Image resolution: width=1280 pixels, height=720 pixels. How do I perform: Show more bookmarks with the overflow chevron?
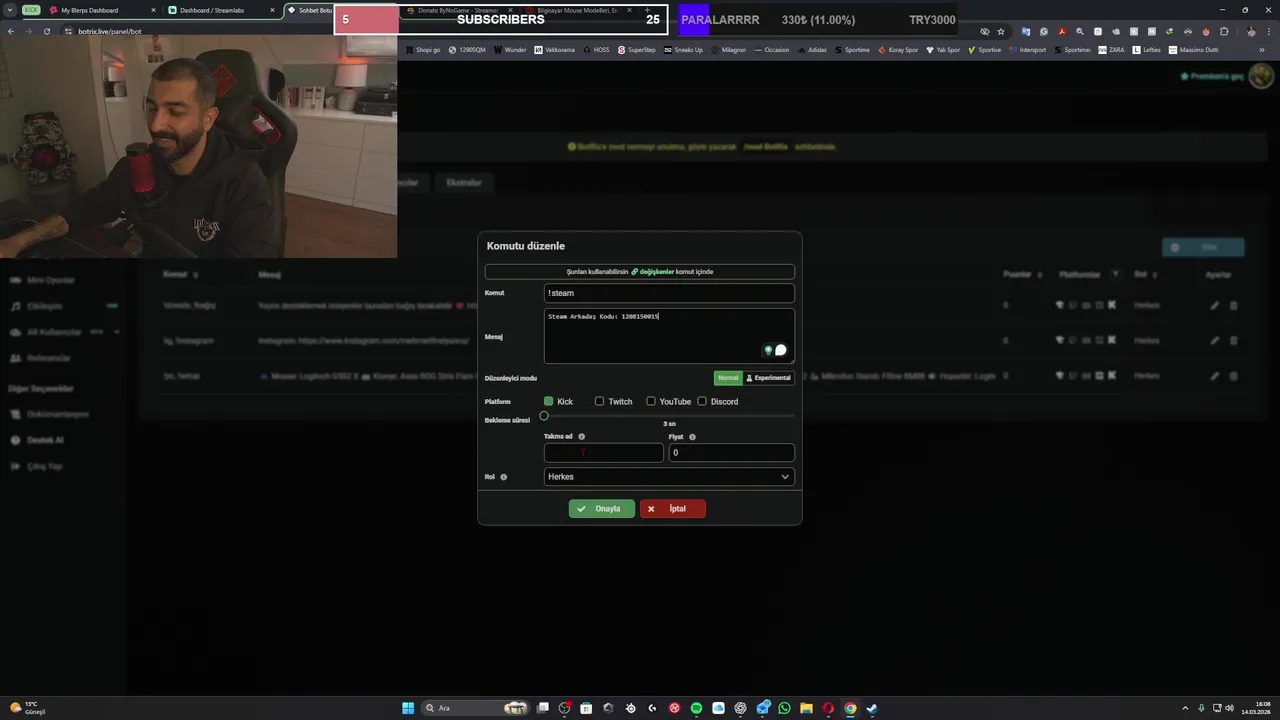click(1262, 50)
